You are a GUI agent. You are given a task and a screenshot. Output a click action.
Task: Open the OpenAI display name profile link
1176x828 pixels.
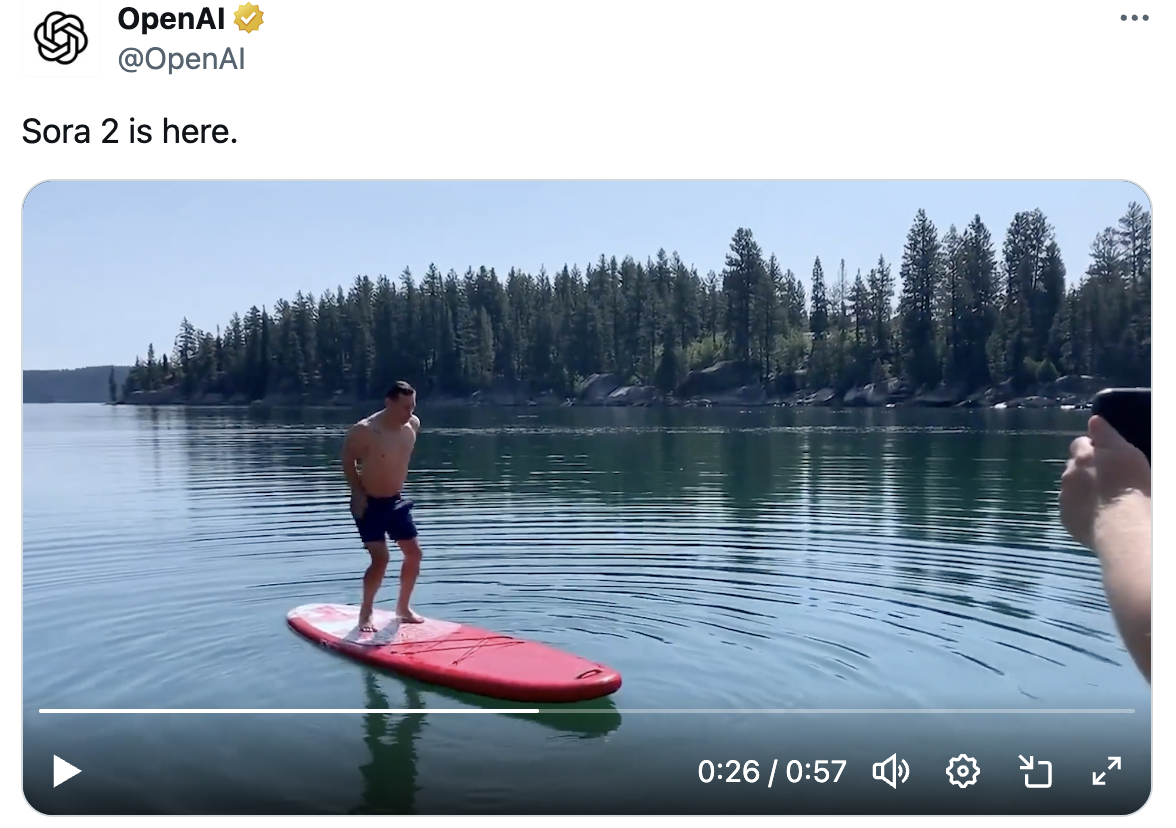coord(171,18)
